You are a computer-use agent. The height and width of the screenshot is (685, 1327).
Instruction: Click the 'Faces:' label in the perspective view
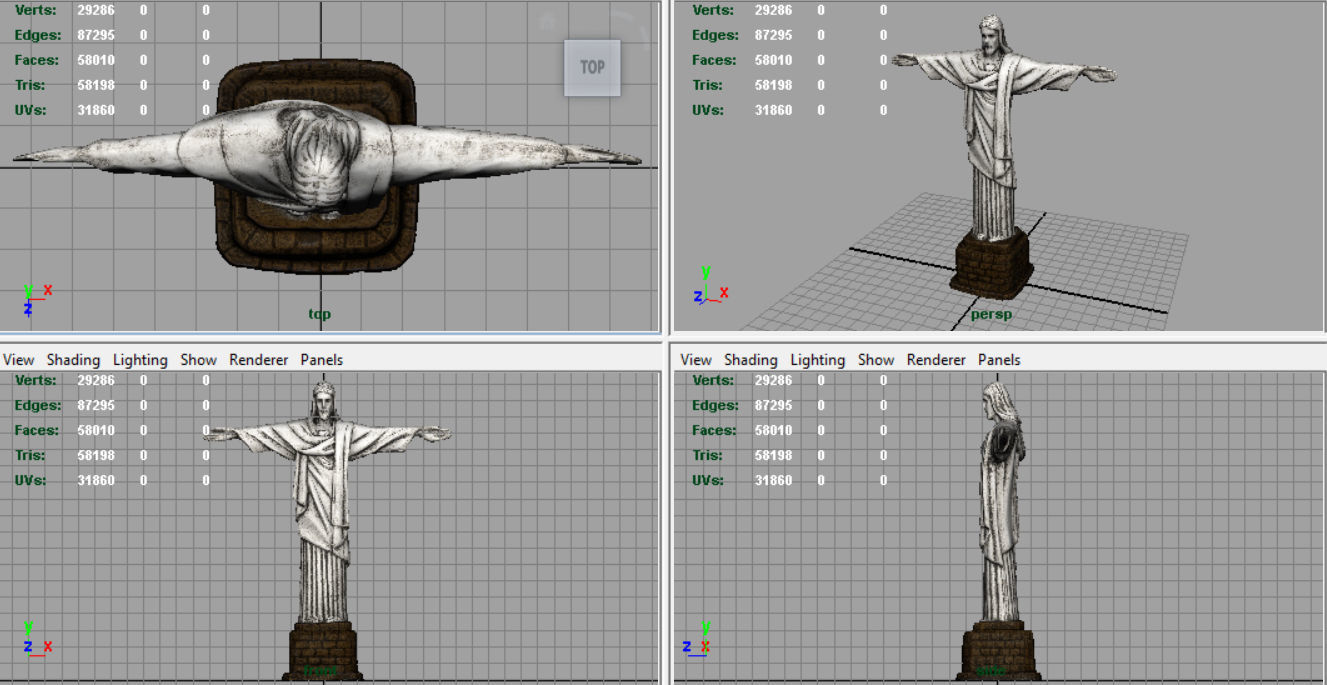713,60
